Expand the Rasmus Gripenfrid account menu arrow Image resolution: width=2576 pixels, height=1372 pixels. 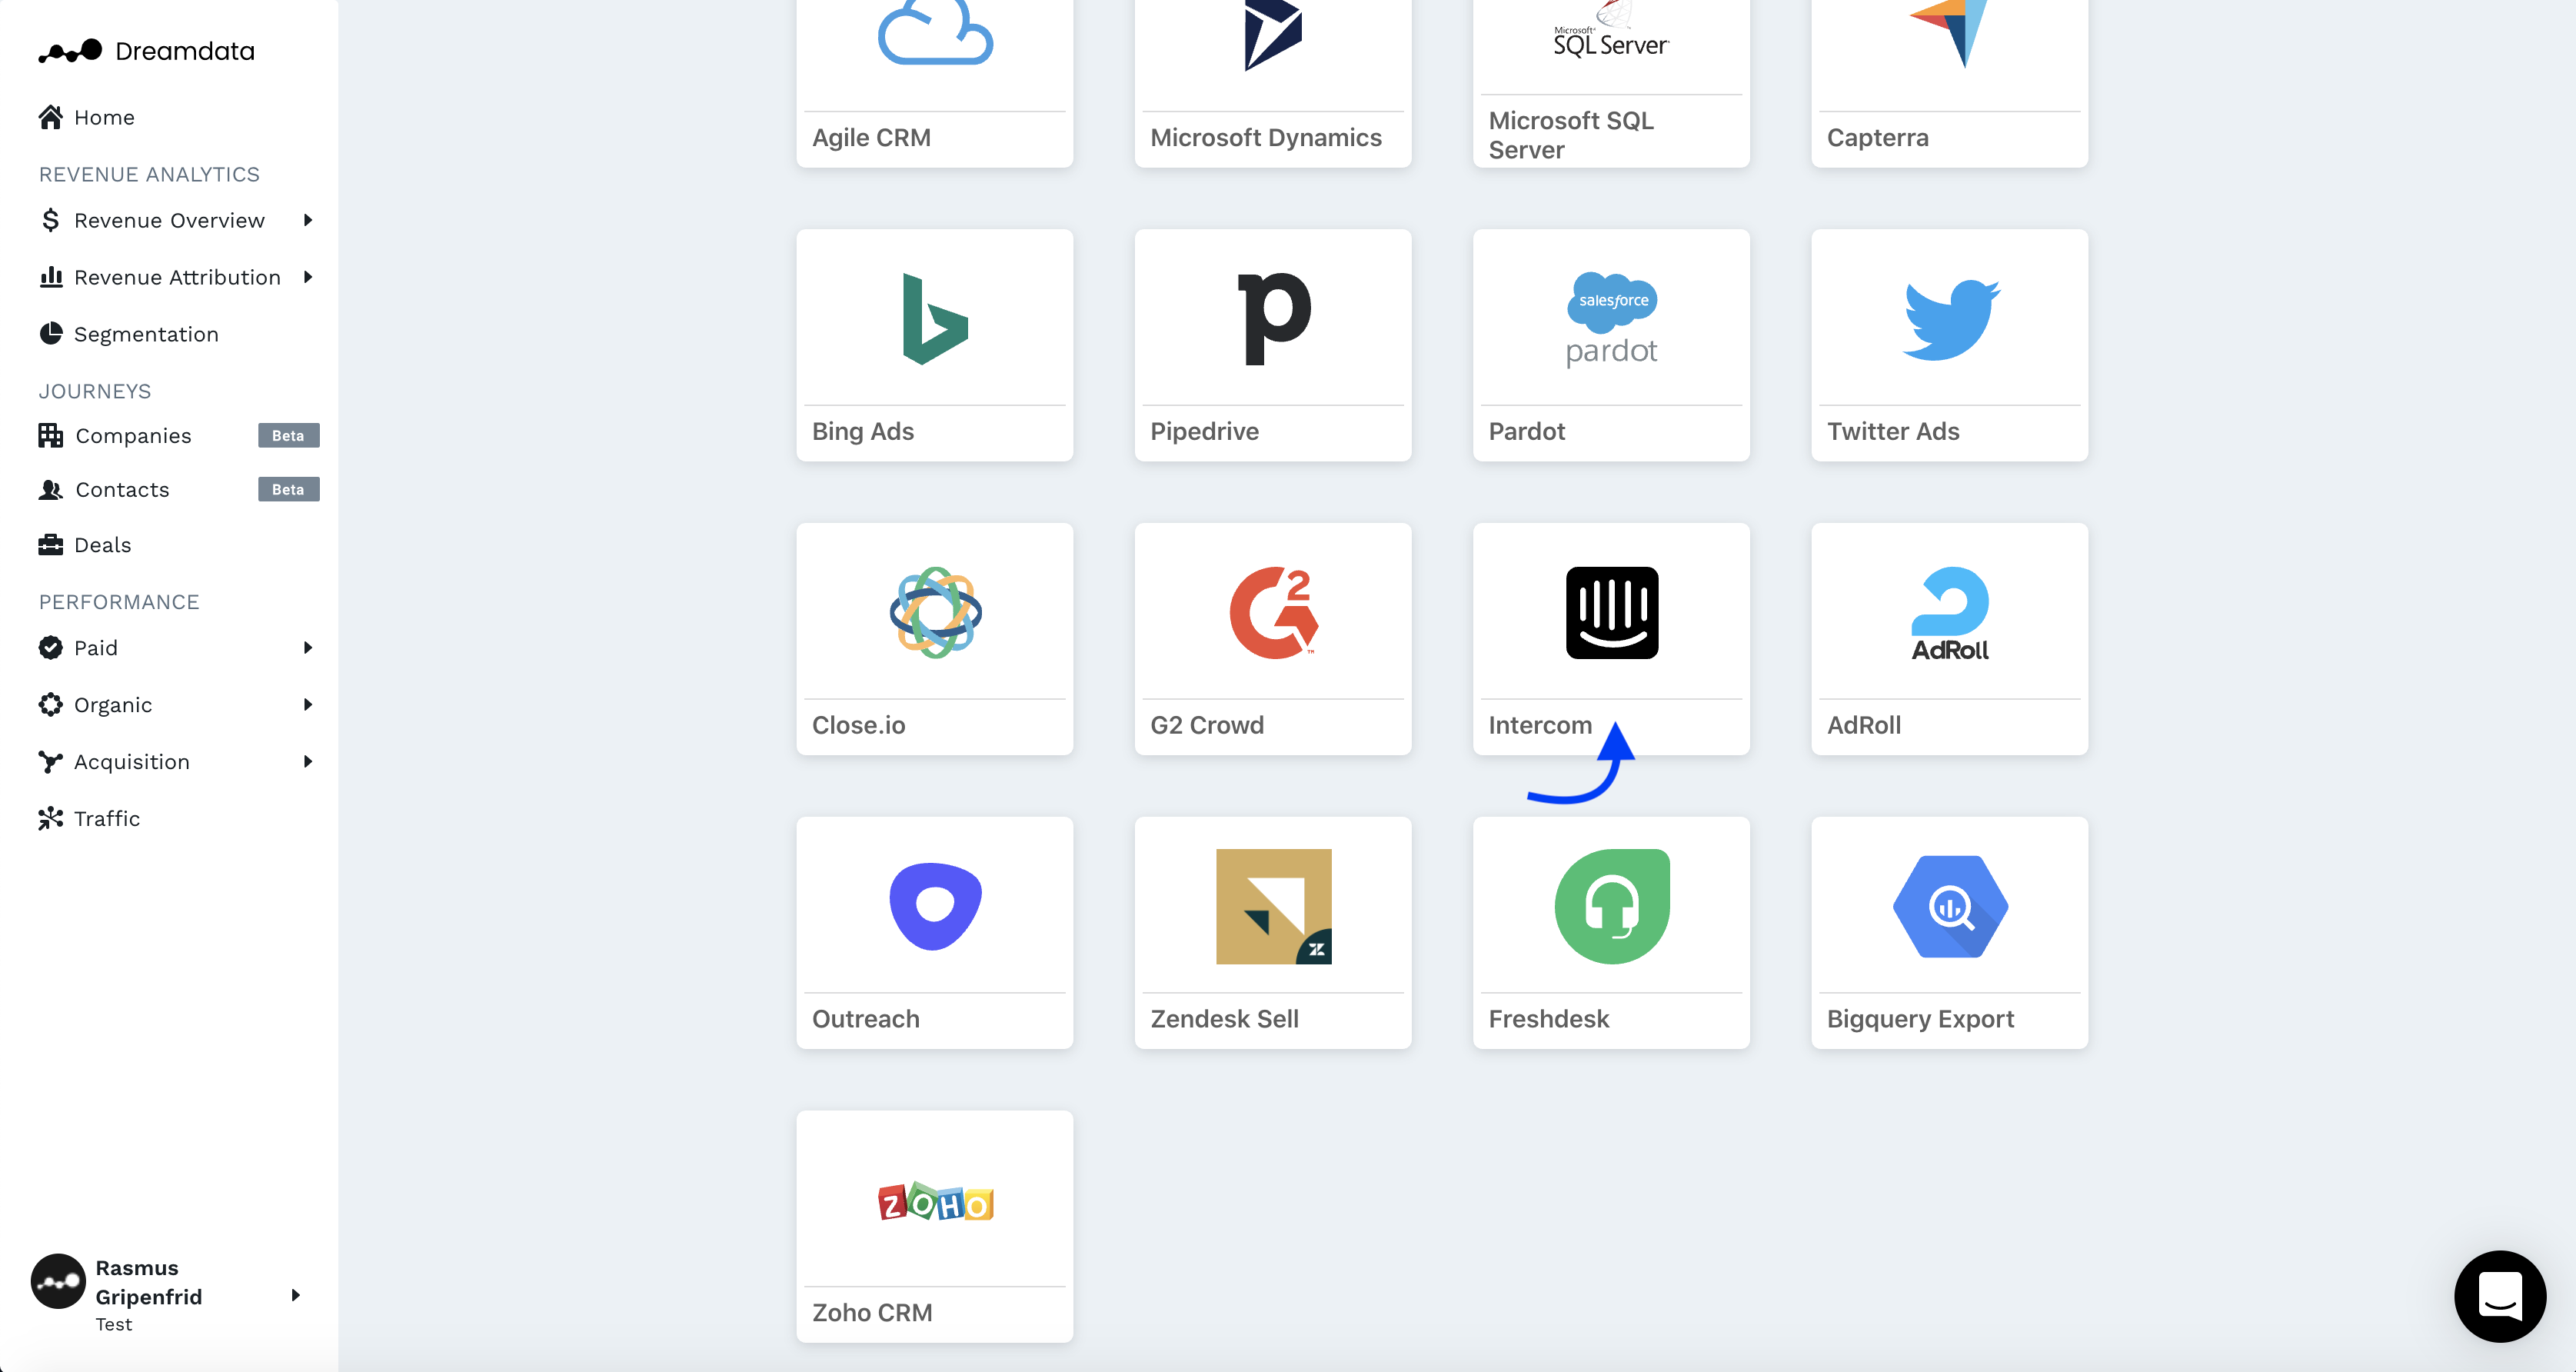295,1295
